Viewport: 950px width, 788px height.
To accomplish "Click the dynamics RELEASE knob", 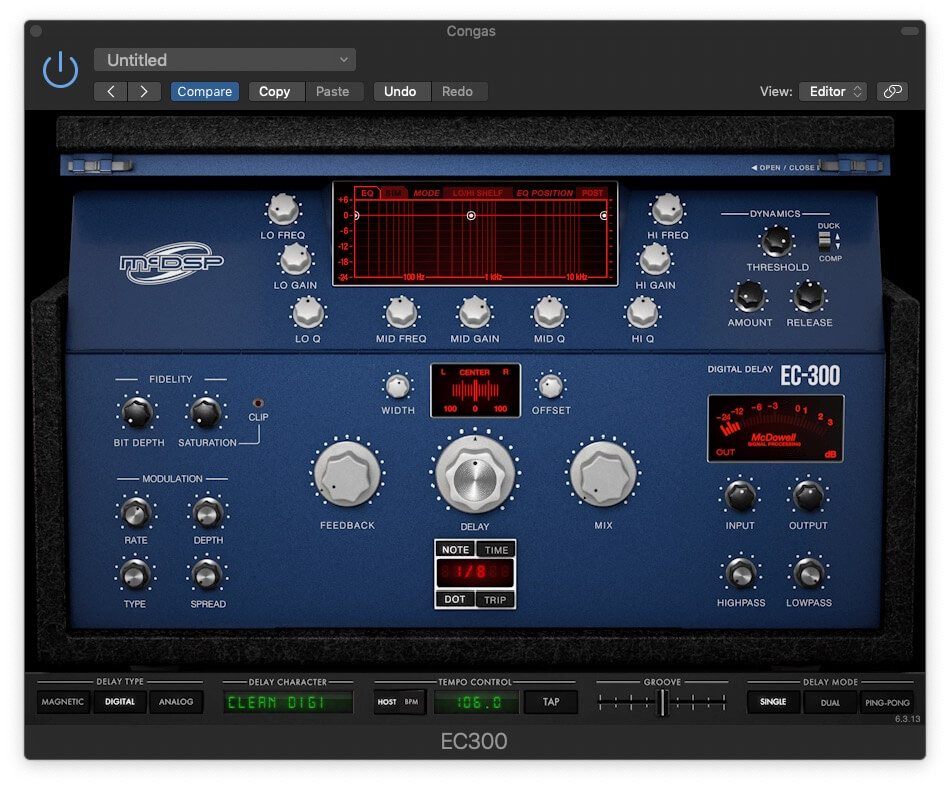I will [809, 297].
